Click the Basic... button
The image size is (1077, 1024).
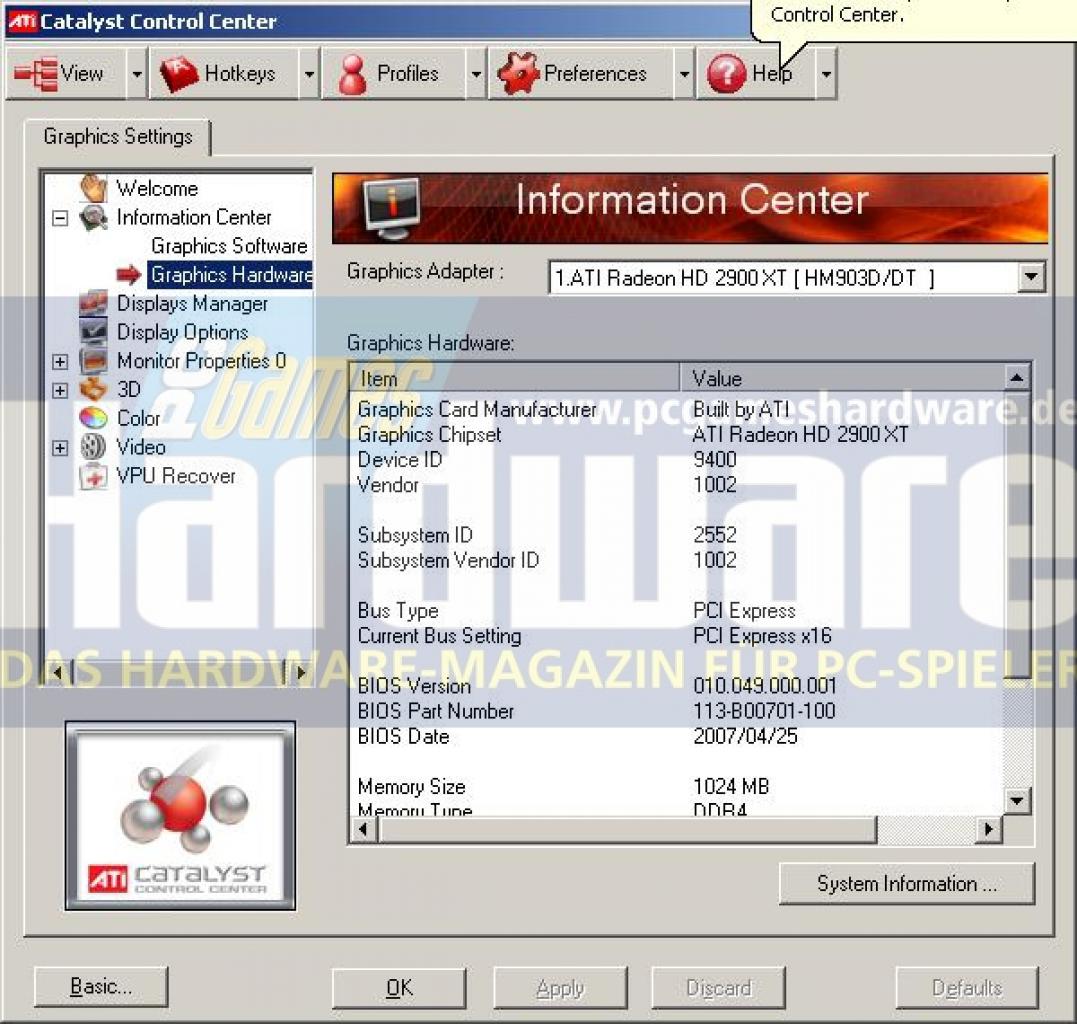tap(101, 987)
